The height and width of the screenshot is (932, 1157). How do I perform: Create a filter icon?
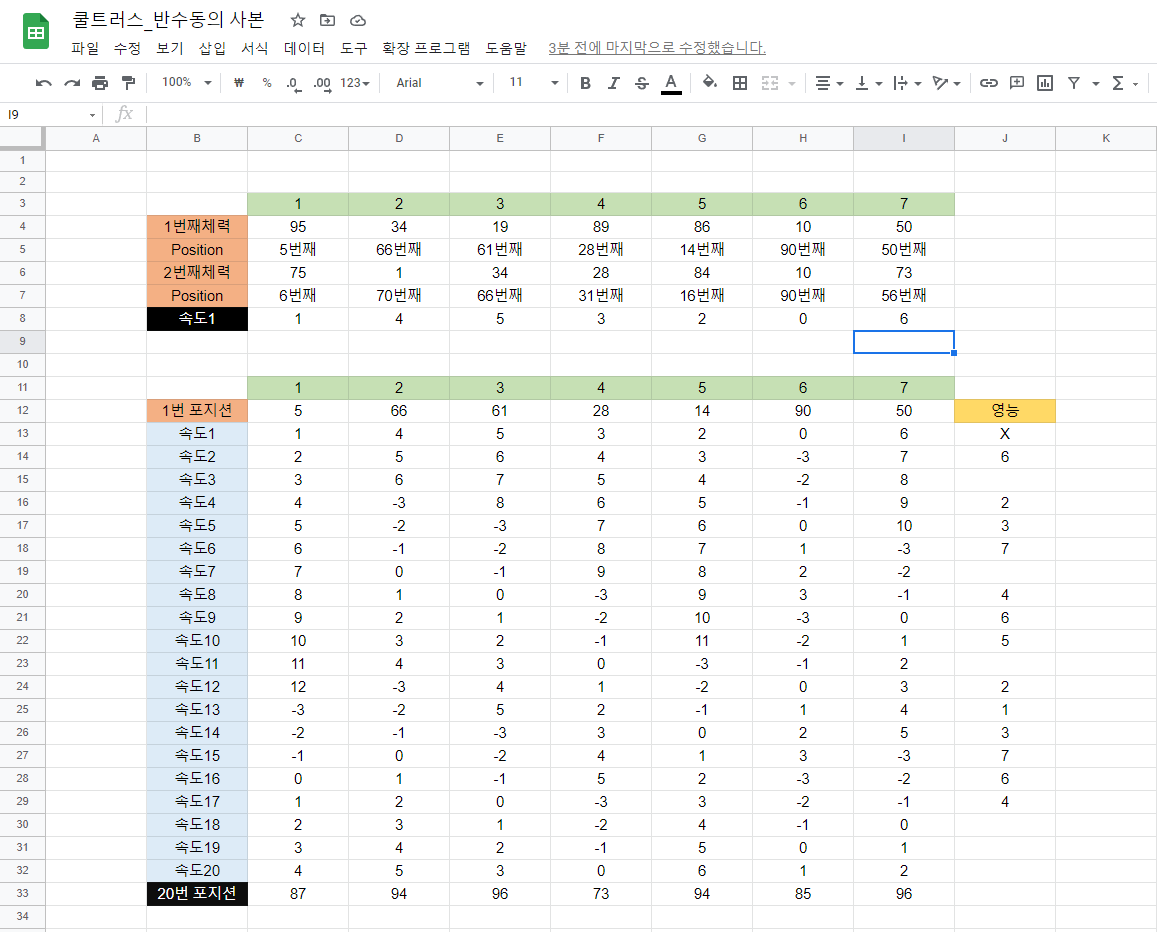(x=1074, y=83)
